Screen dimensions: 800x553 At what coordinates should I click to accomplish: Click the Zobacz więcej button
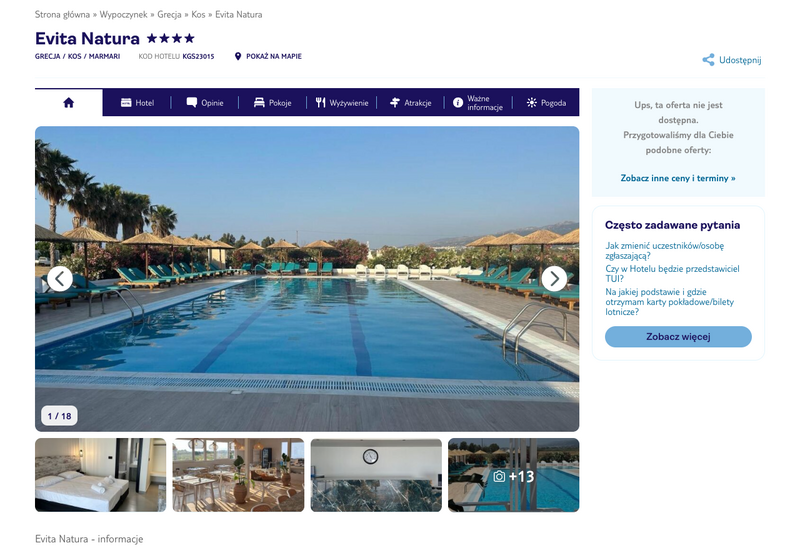tap(678, 337)
